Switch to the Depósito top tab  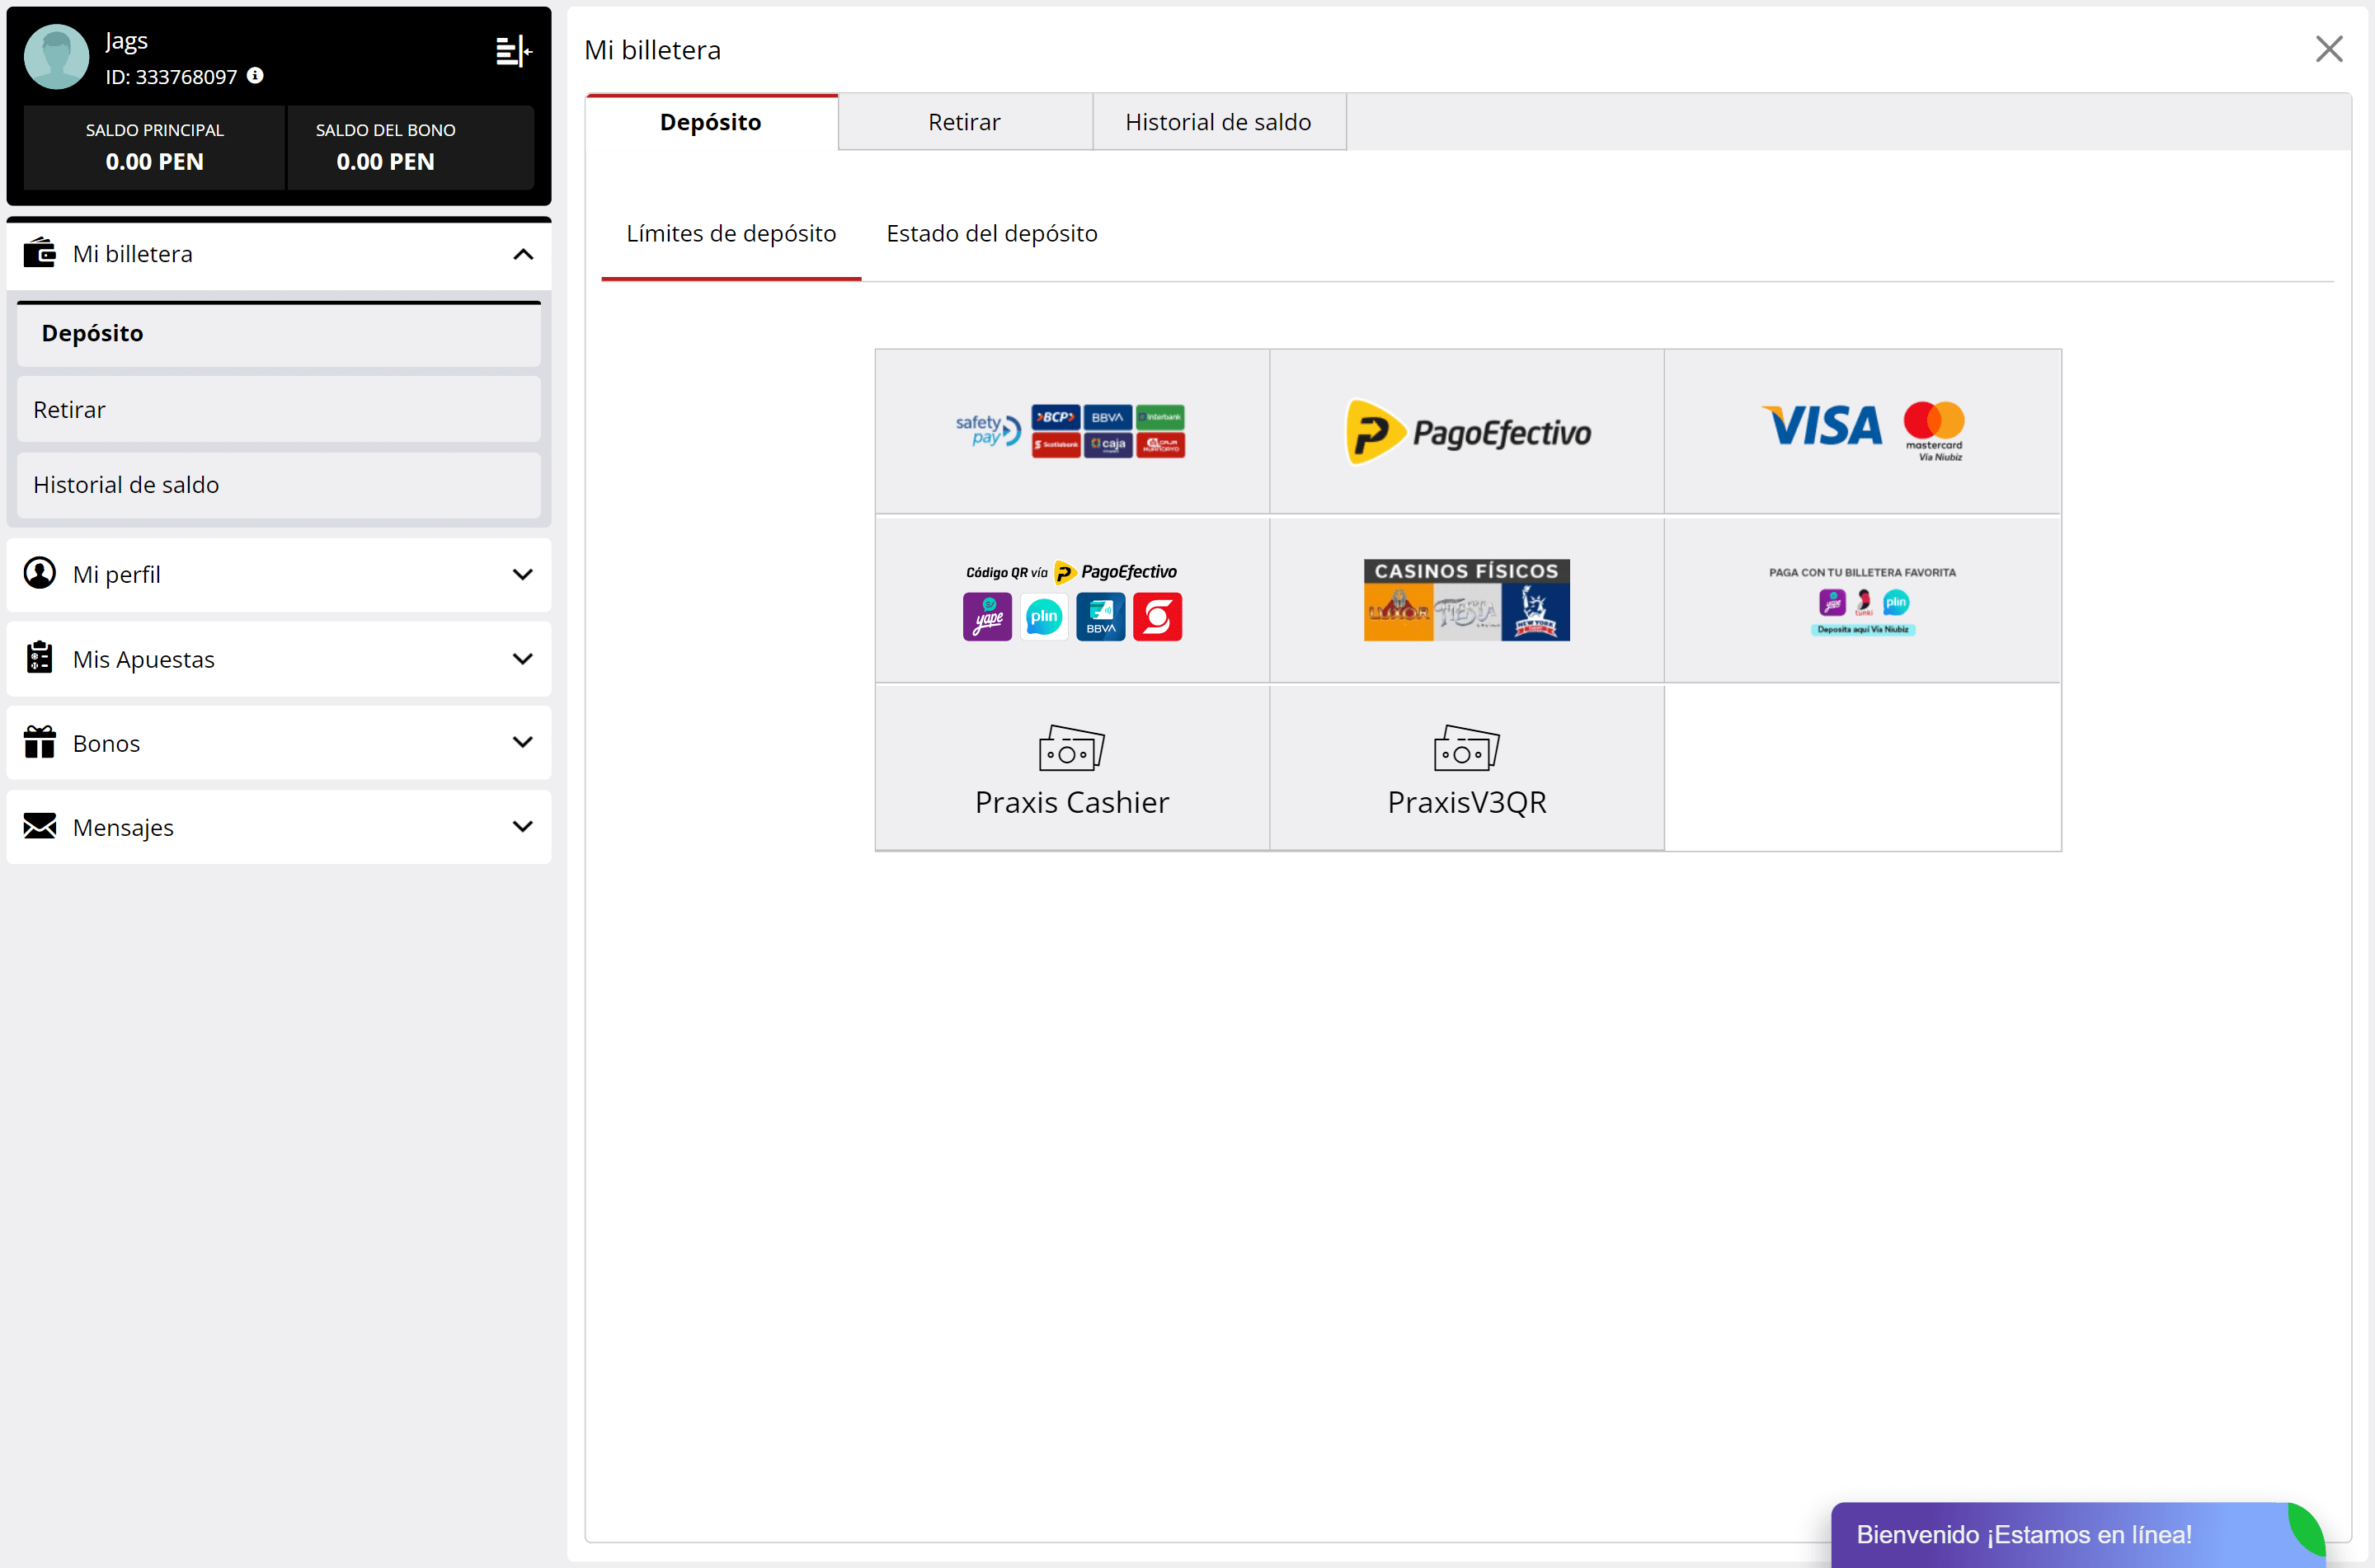(711, 122)
